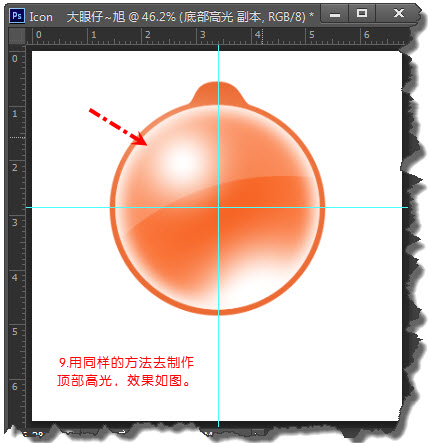The image size is (428, 443).
Task: Click the dark orange outer ring of the ball
Action: [x=112, y=207]
